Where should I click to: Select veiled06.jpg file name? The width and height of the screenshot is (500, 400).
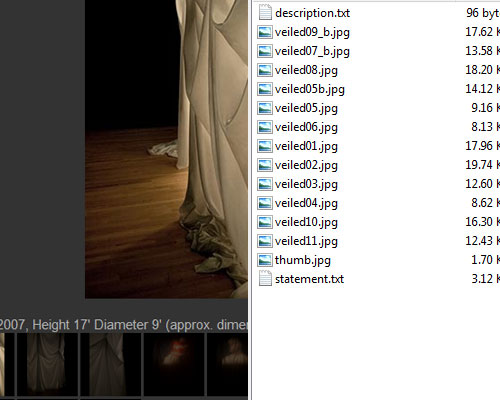click(x=306, y=127)
